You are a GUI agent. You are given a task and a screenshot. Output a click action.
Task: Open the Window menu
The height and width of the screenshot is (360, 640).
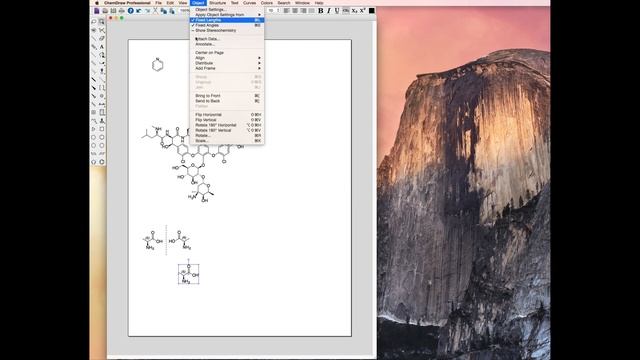302,3
